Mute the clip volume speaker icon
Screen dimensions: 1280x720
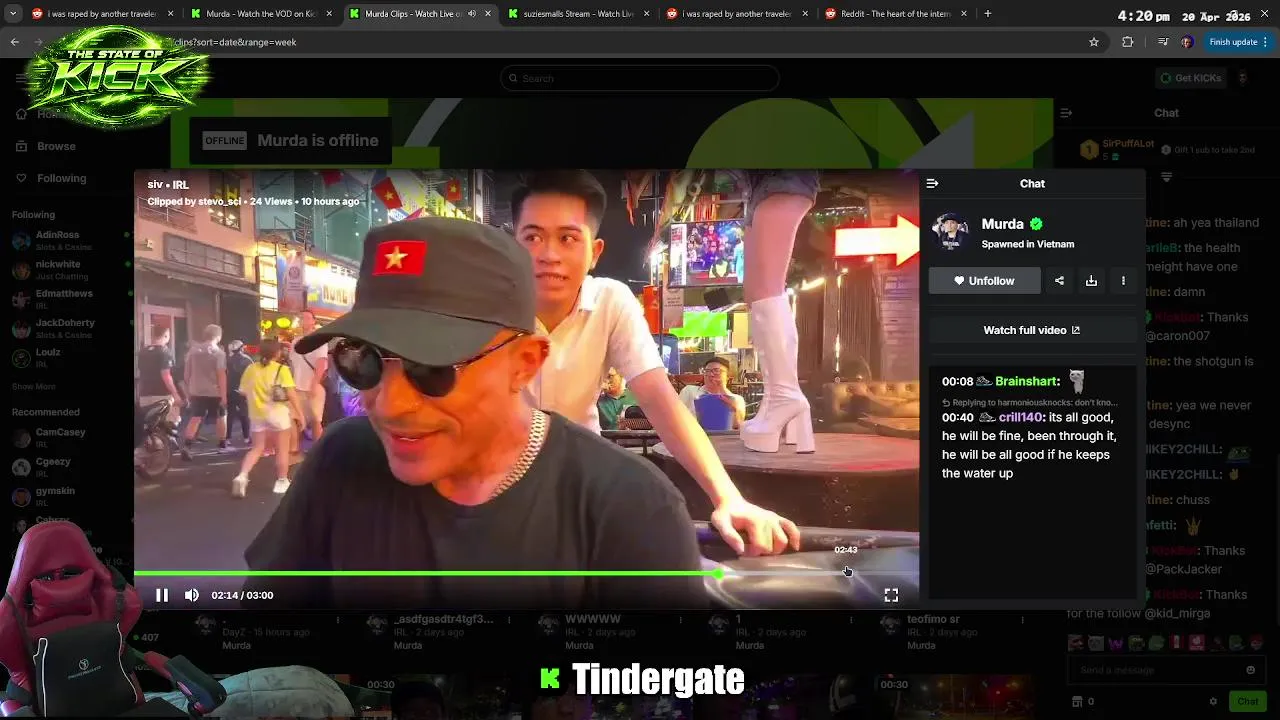pos(192,595)
